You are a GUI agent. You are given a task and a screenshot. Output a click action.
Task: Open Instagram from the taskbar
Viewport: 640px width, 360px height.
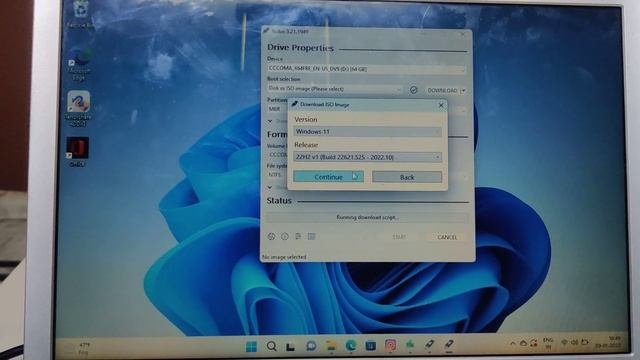click(390, 345)
